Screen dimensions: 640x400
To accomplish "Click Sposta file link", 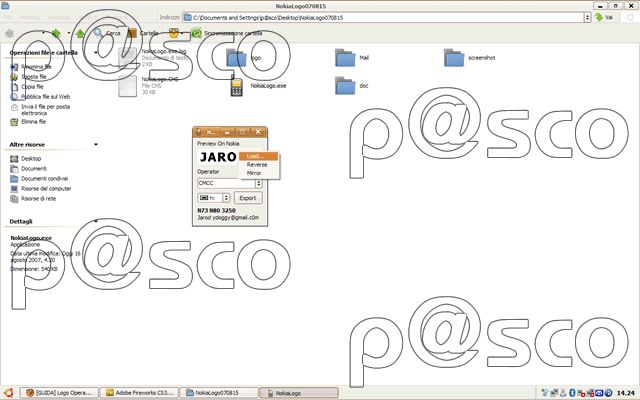I will pyautogui.click(x=34, y=77).
